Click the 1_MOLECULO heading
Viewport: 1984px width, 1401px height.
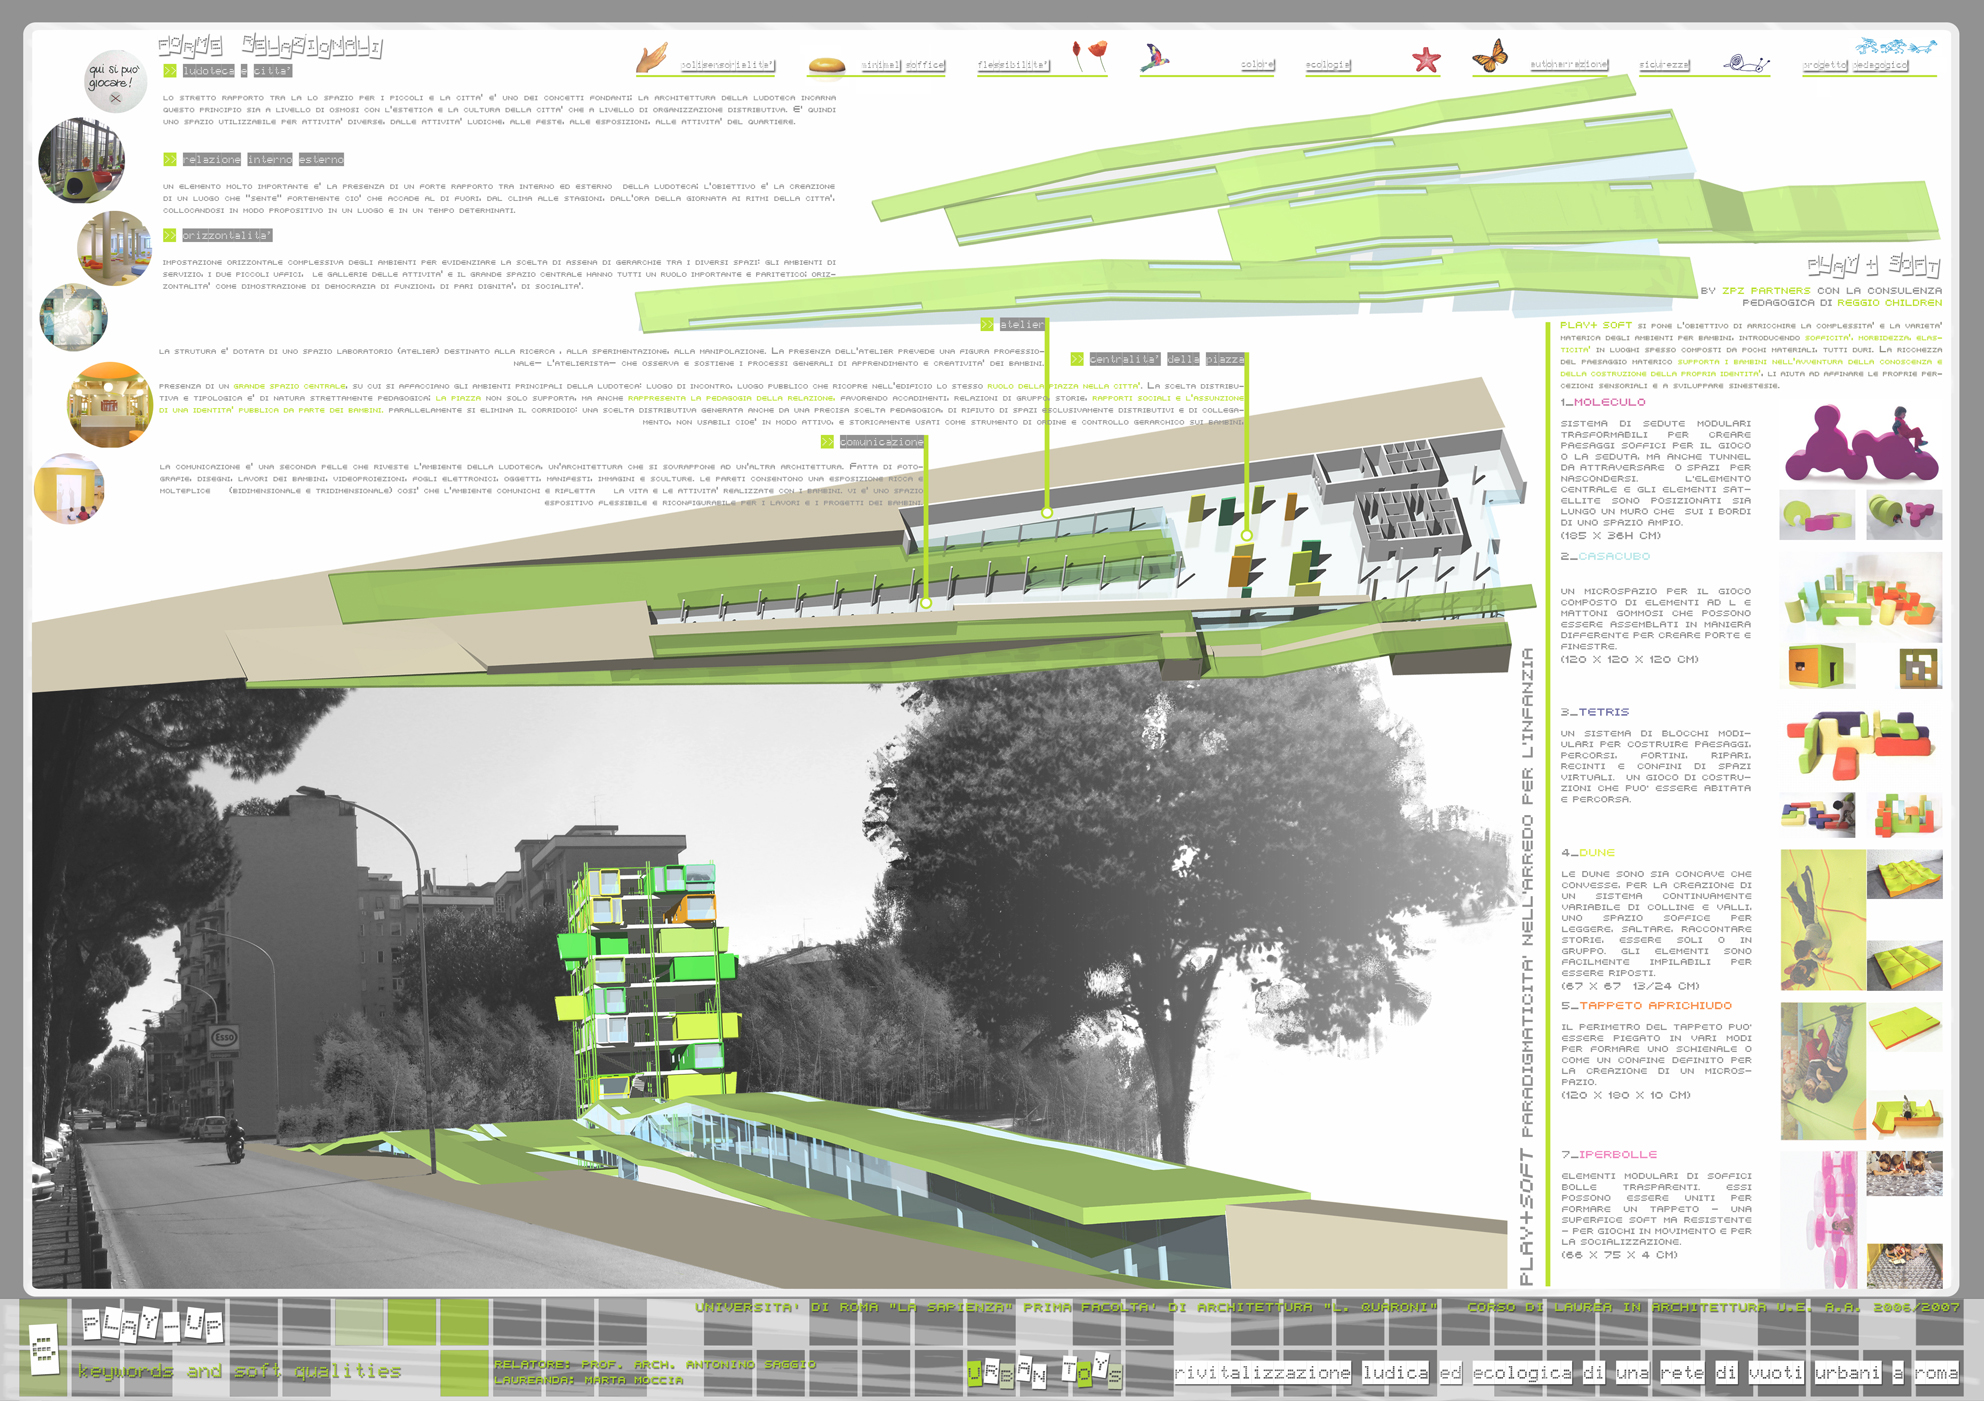tap(1603, 402)
